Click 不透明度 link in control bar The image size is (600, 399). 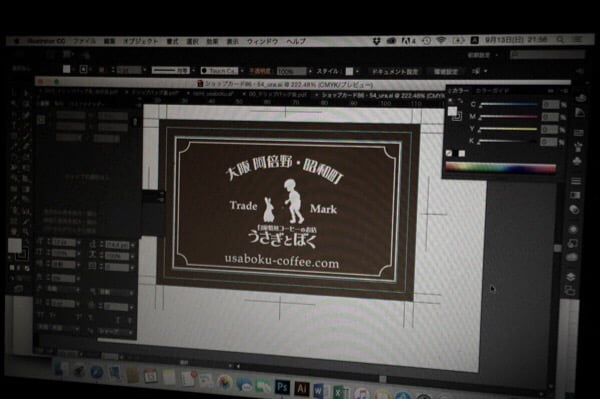(x=260, y=71)
